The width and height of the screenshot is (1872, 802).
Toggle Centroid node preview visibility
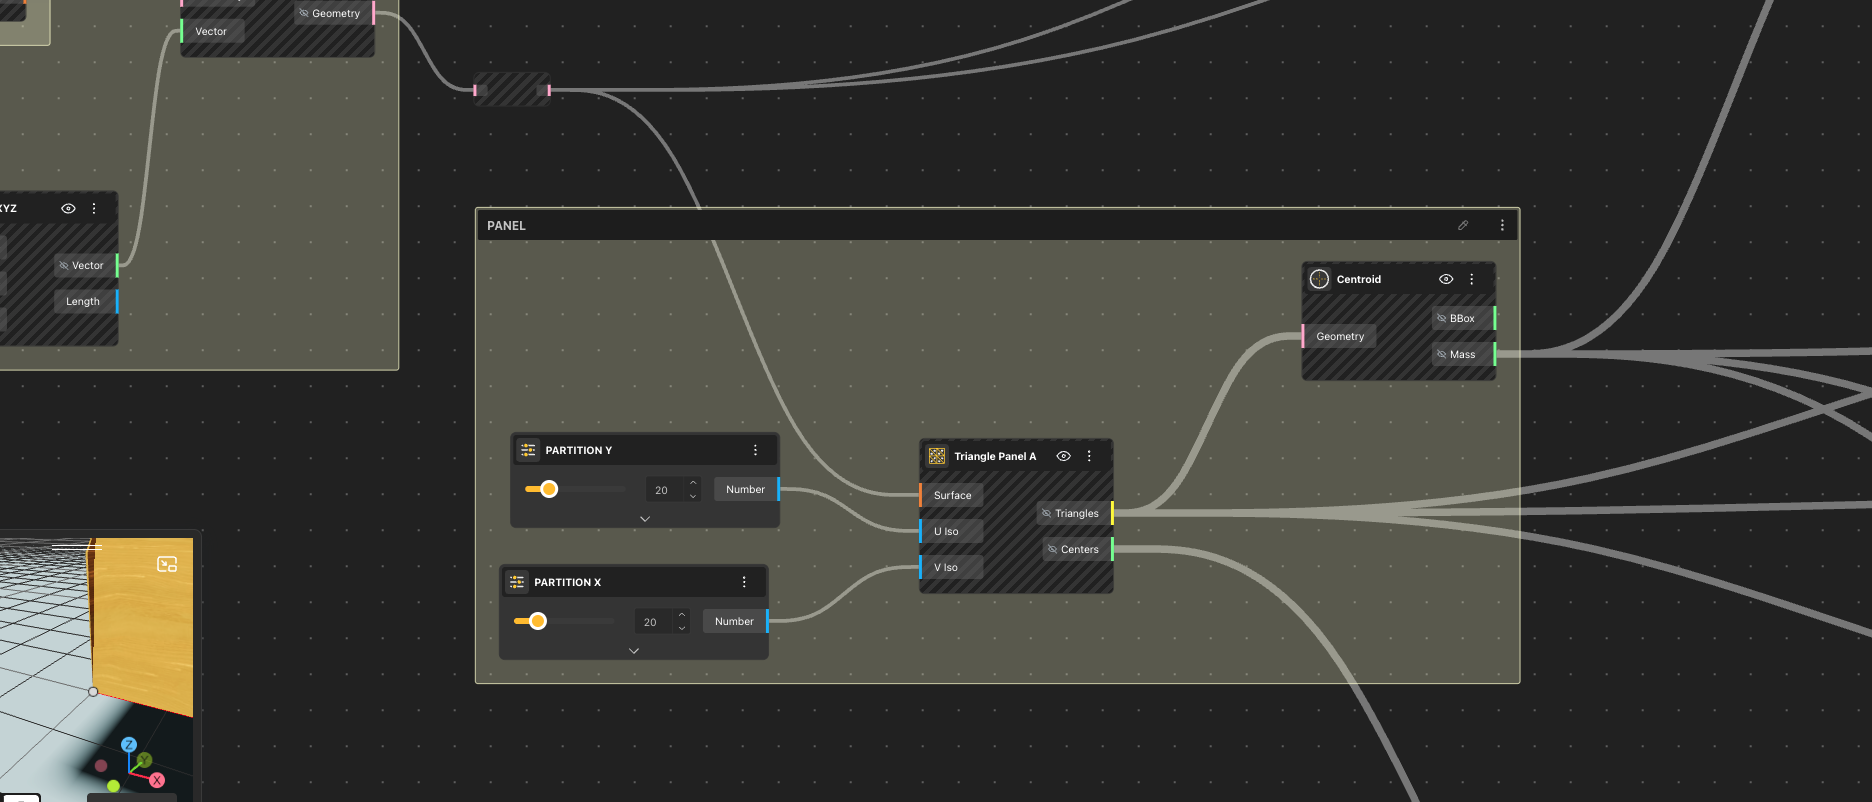click(1446, 279)
